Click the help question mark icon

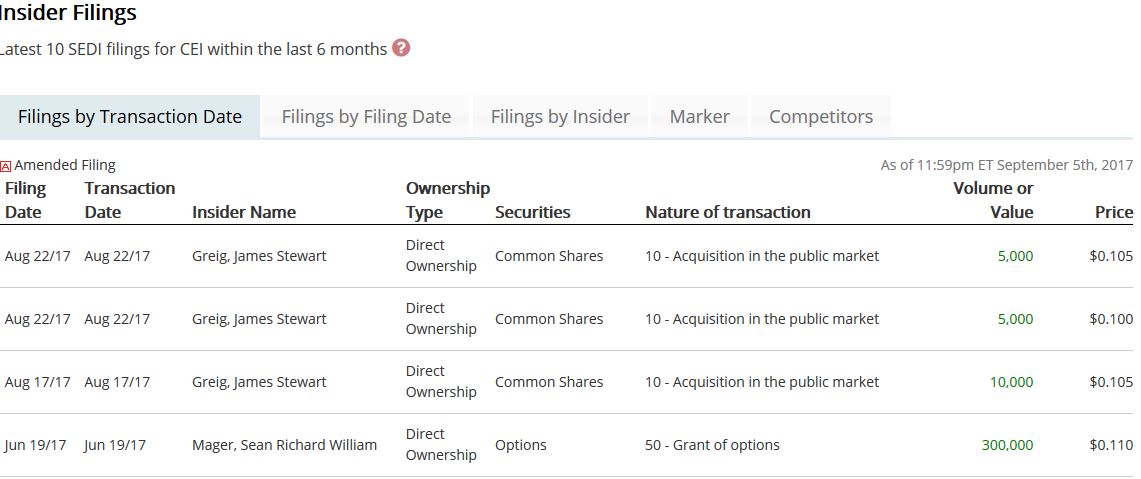(x=401, y=48)
